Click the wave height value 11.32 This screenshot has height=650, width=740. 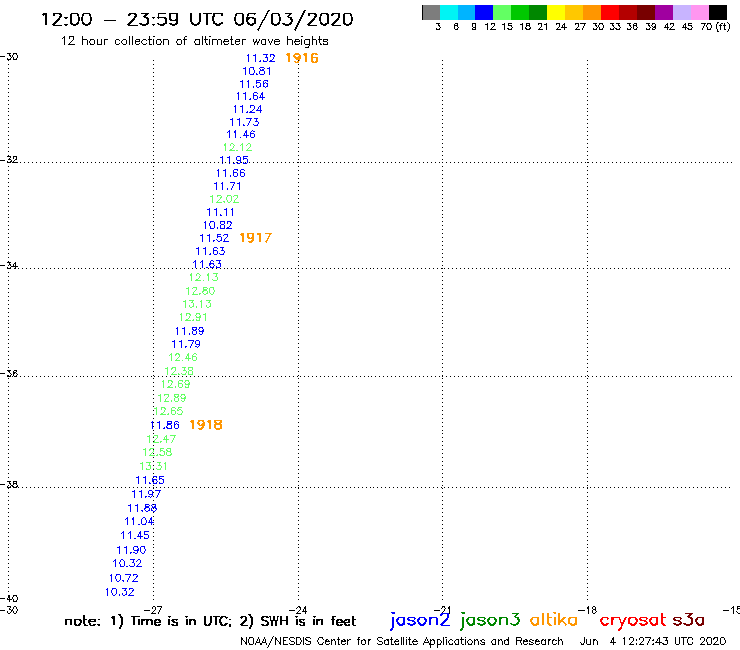[x=261, y=58]
